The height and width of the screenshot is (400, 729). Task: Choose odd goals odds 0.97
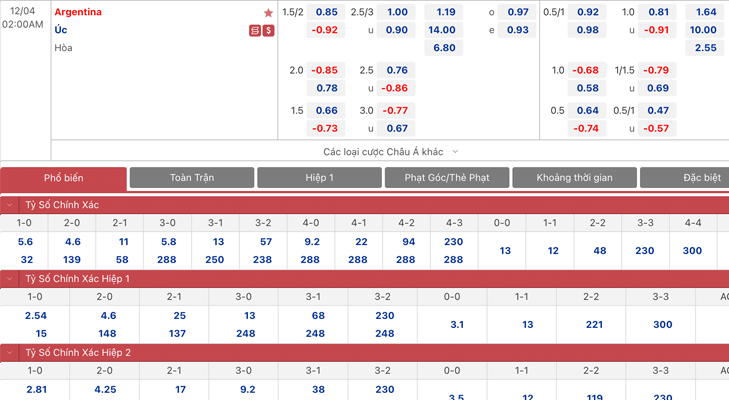click(517, 12)
